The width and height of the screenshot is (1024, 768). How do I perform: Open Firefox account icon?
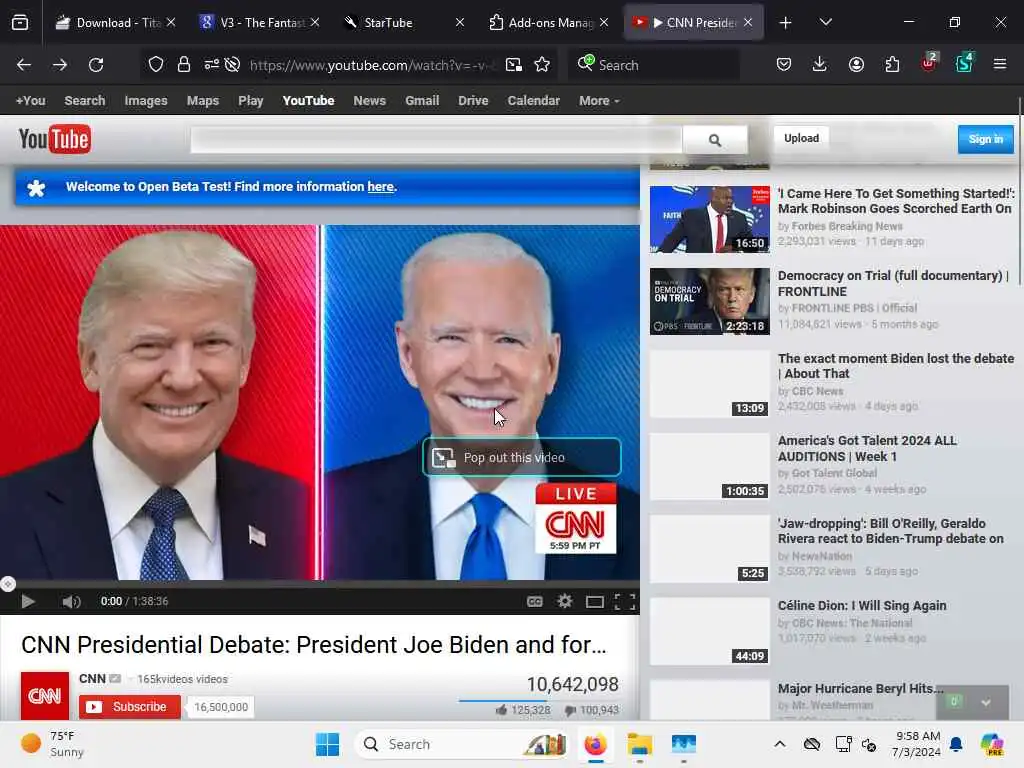(x=856, y=64)
